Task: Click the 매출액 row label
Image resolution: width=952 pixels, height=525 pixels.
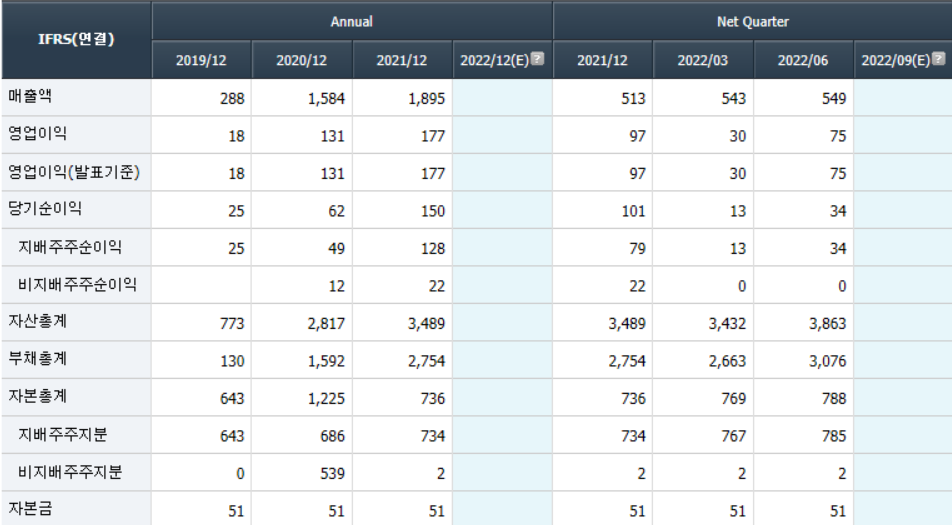Action: pos(30,96)
